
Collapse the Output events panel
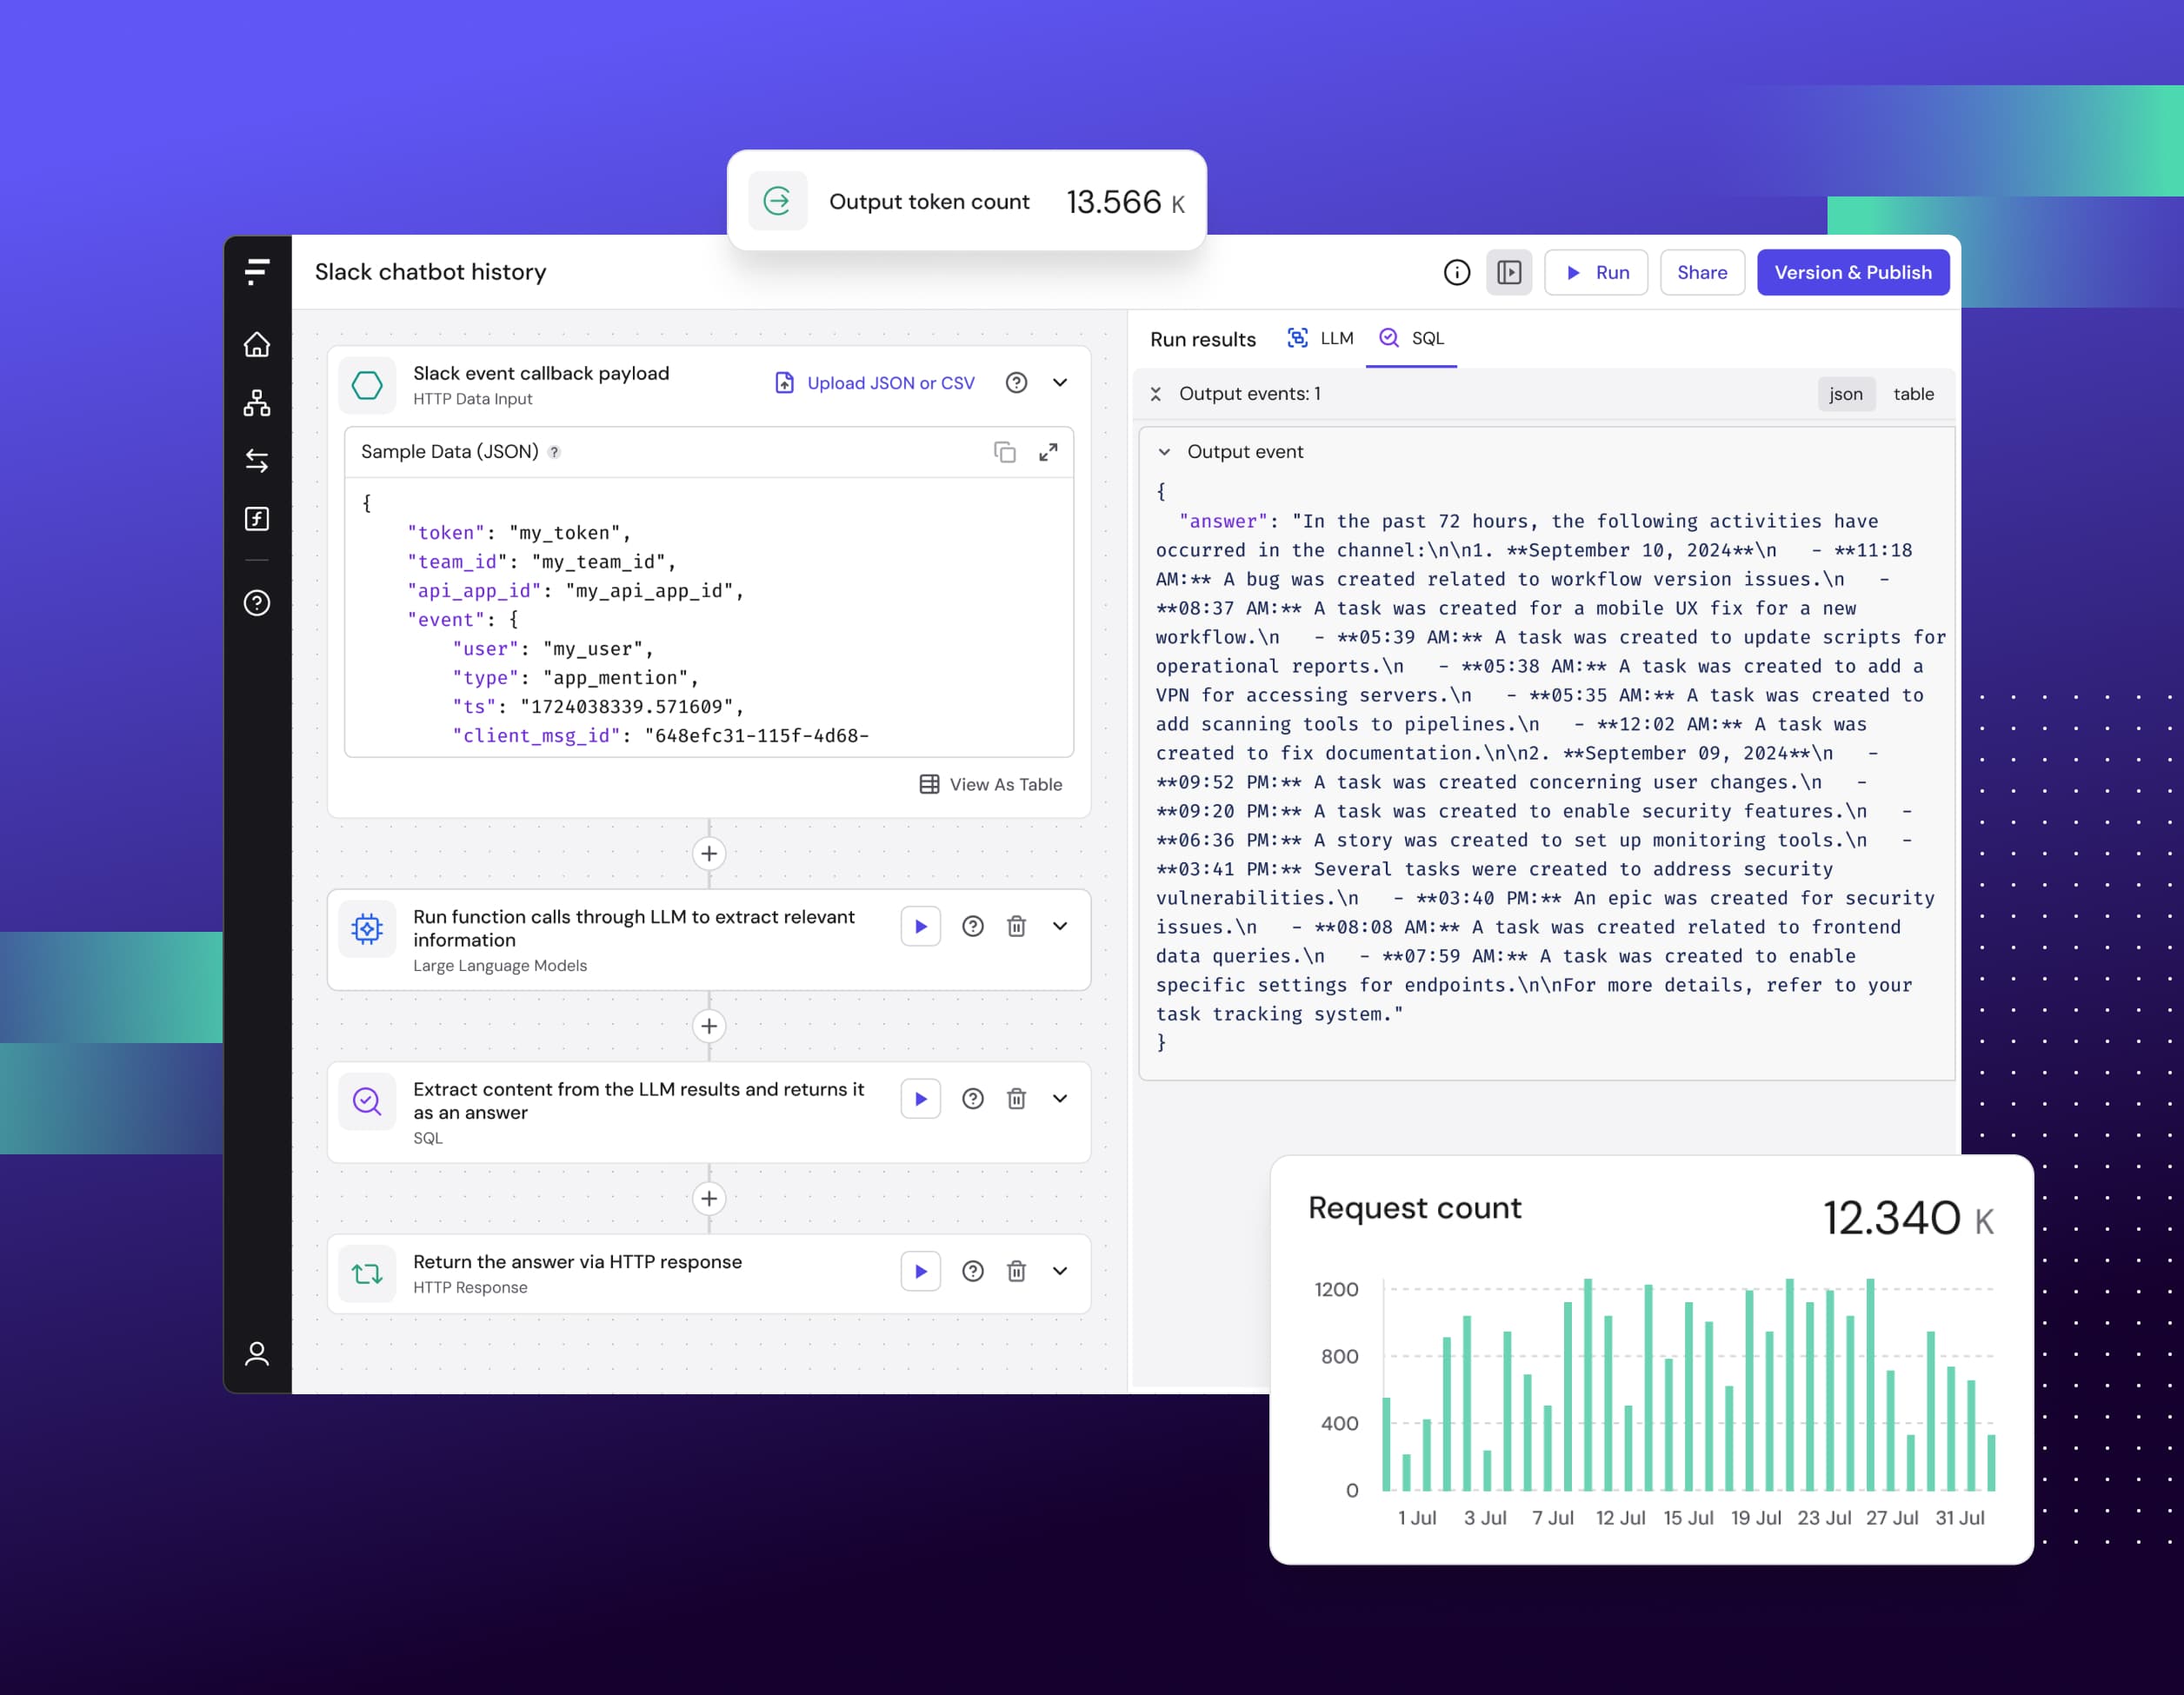point(1155,394)
